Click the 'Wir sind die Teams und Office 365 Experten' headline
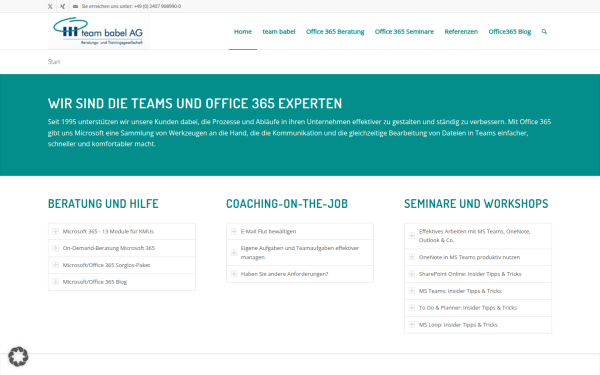This screenshot has width=600, height=375. pos(195,103)
